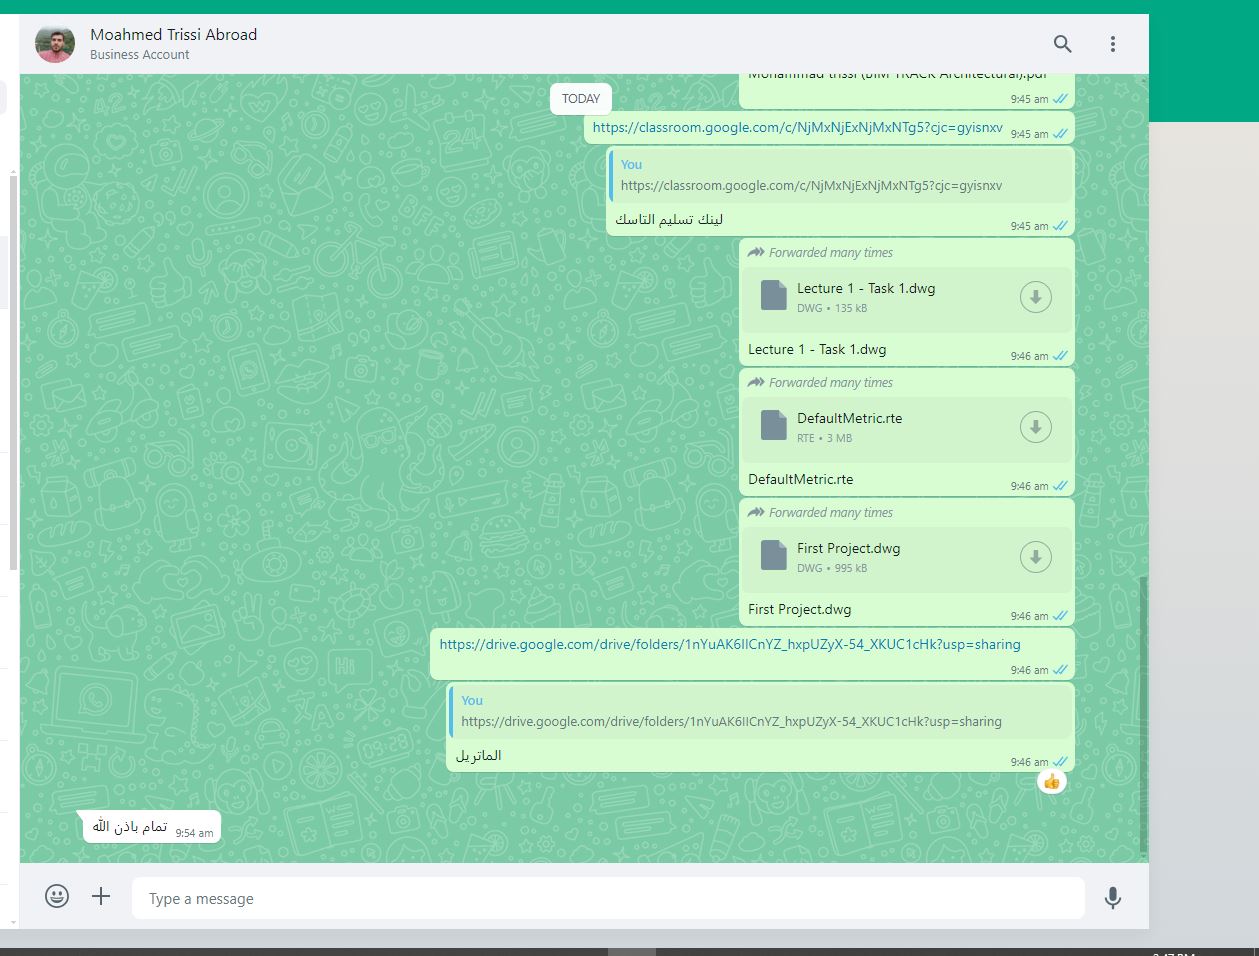Download First Project.dwg file

[x=1035, y=557]
